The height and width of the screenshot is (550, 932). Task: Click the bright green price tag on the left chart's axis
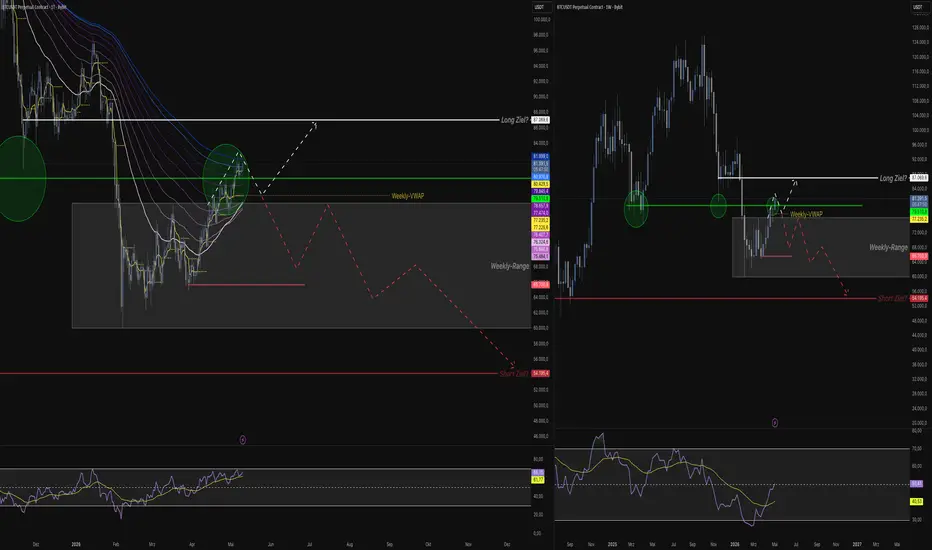click(540, 198)
